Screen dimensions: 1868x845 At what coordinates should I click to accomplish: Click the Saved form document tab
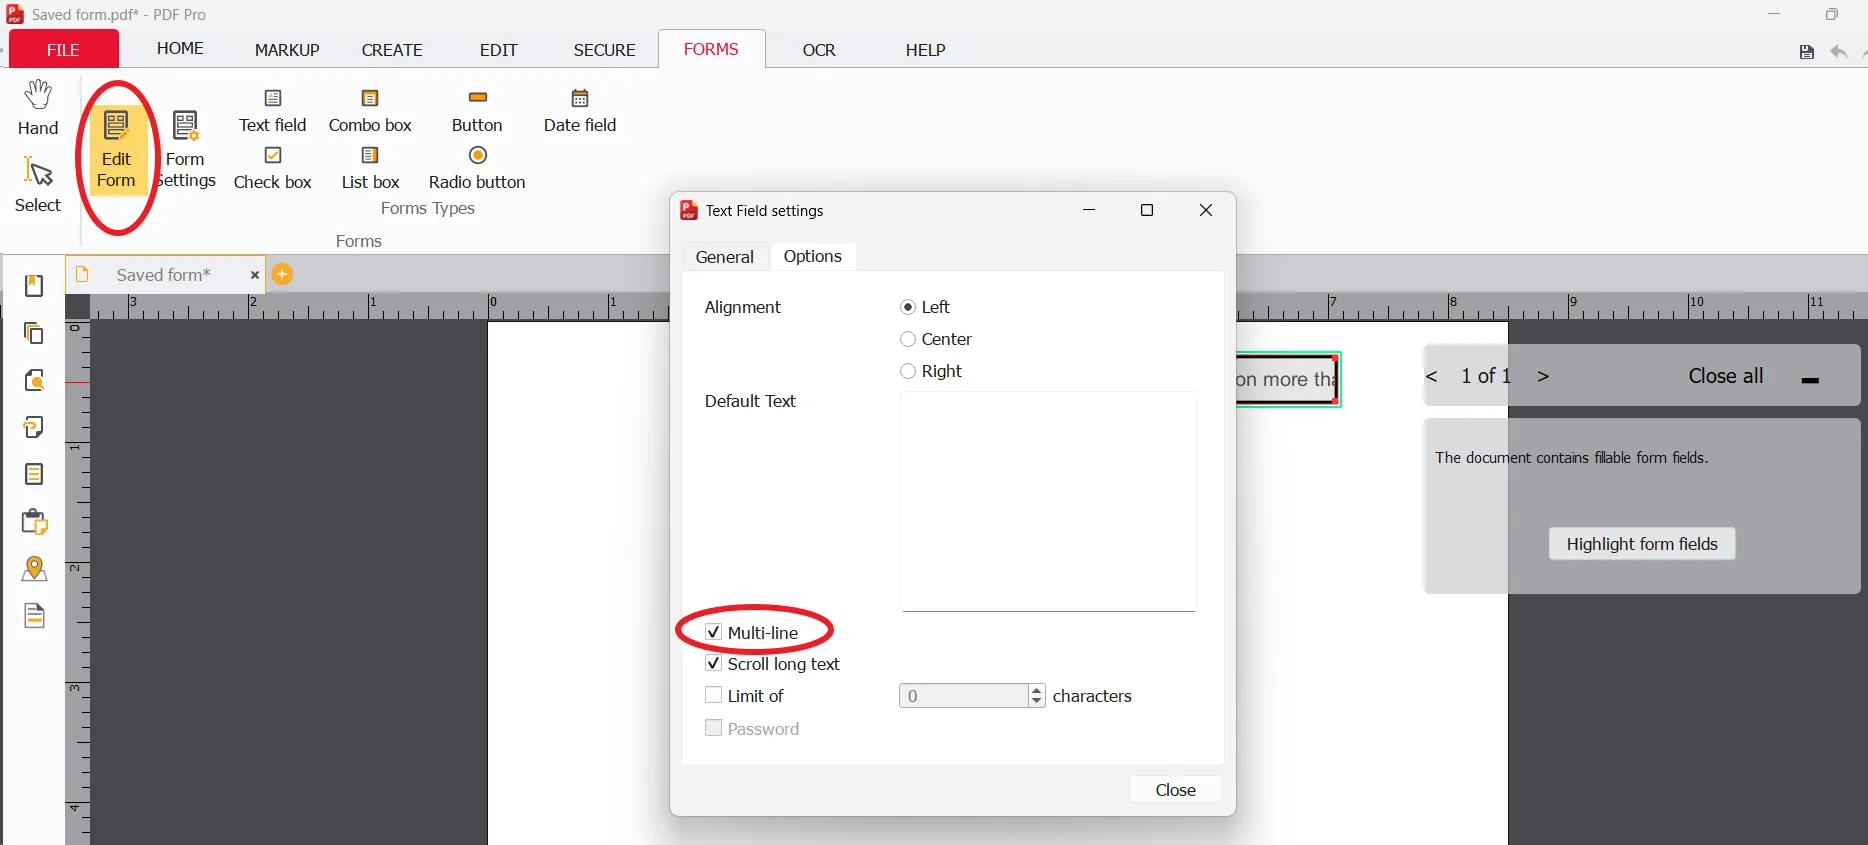pyautogui.click(x=164, y=275)
